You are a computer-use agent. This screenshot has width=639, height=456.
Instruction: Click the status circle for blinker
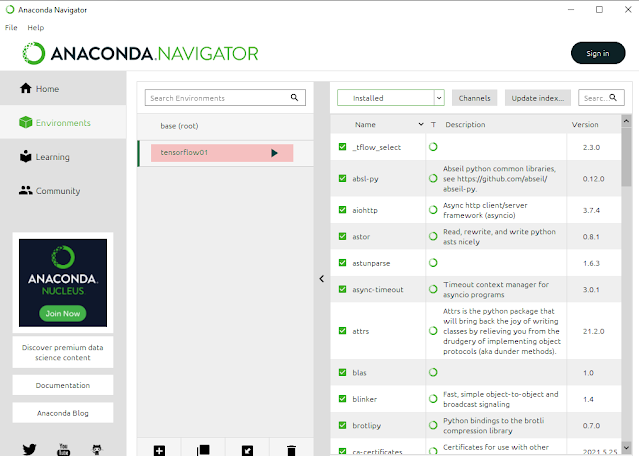pyautogui.click(x=433, y=399)
